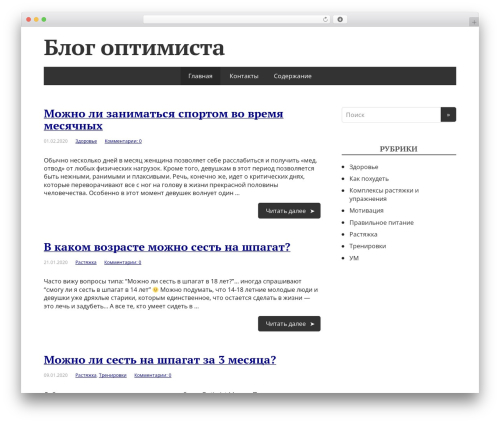Screen dimensions: 500x423
Task: Click the date 01.02.2020 of first post
Action: pos(56,141)
